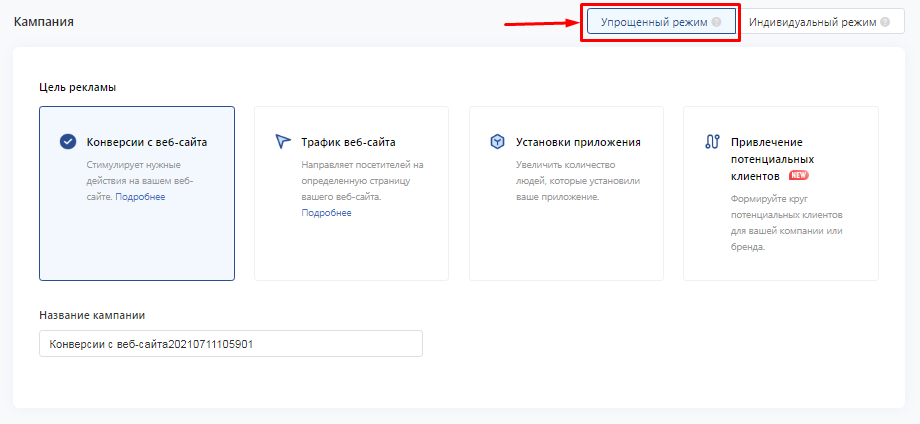The width and height of the screenshot is (920, 424).
Task: Click the Привлечение клиентов description text
Action: click(787, 223)
